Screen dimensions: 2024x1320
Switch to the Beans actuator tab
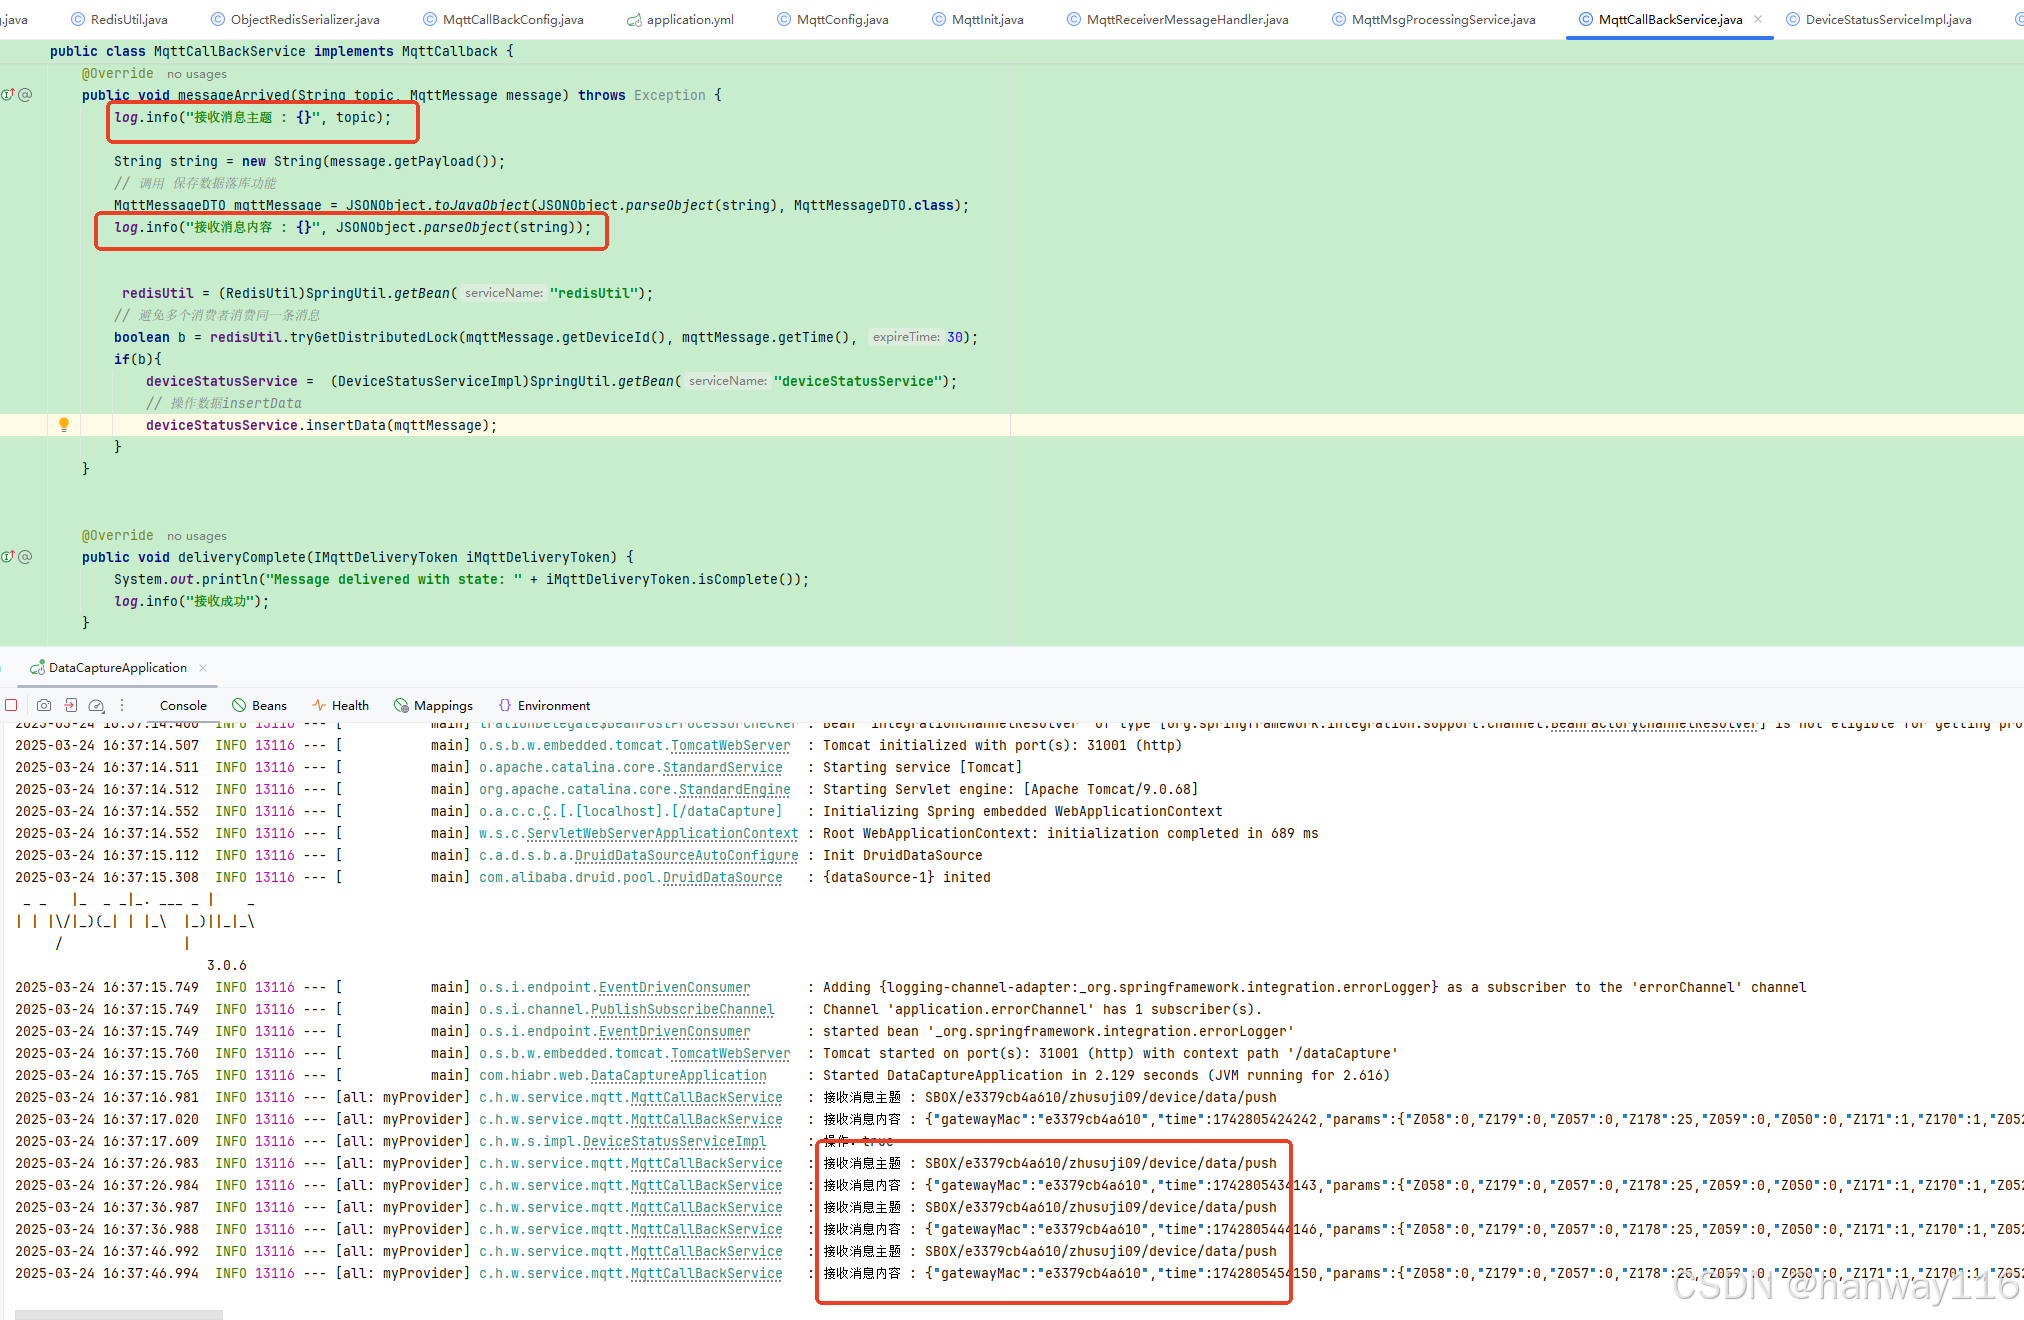click(x=259, y=704)
